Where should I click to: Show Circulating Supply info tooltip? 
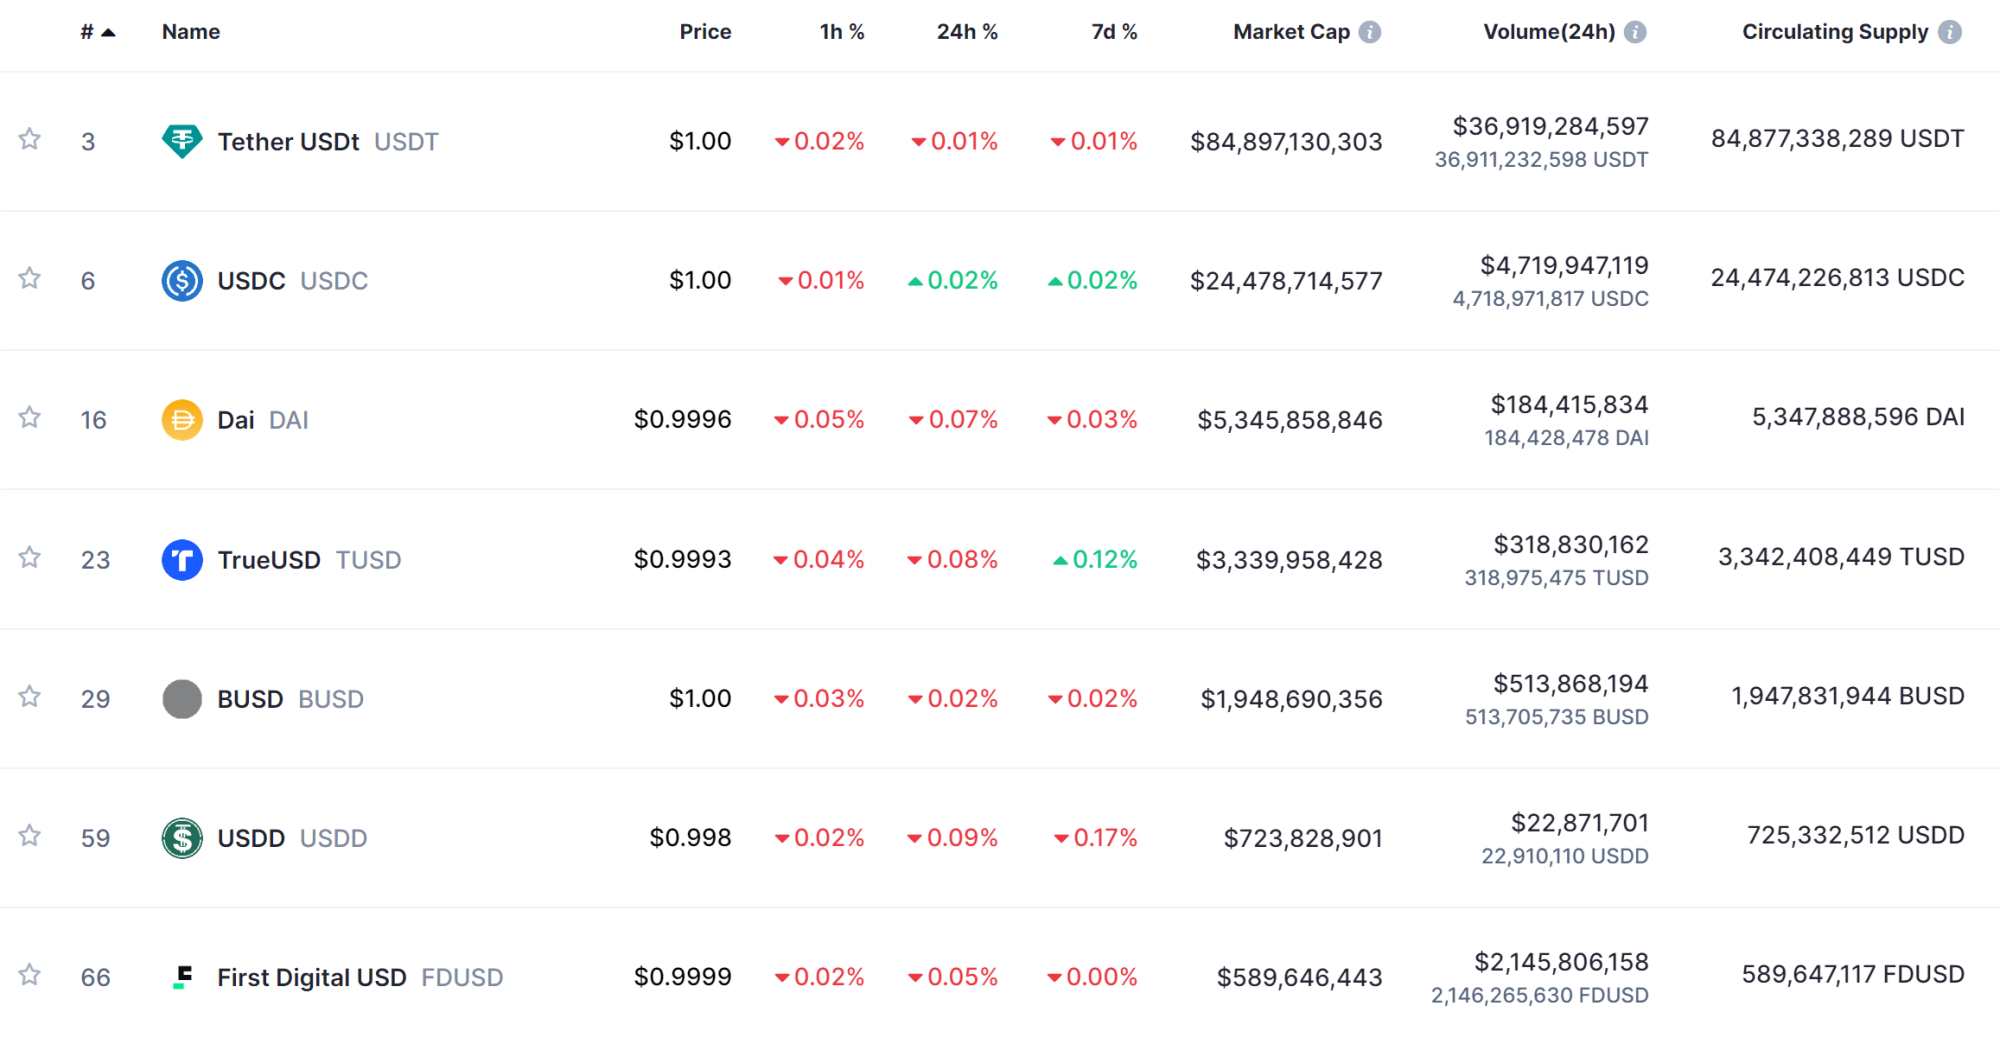[x=1949, y=32]
